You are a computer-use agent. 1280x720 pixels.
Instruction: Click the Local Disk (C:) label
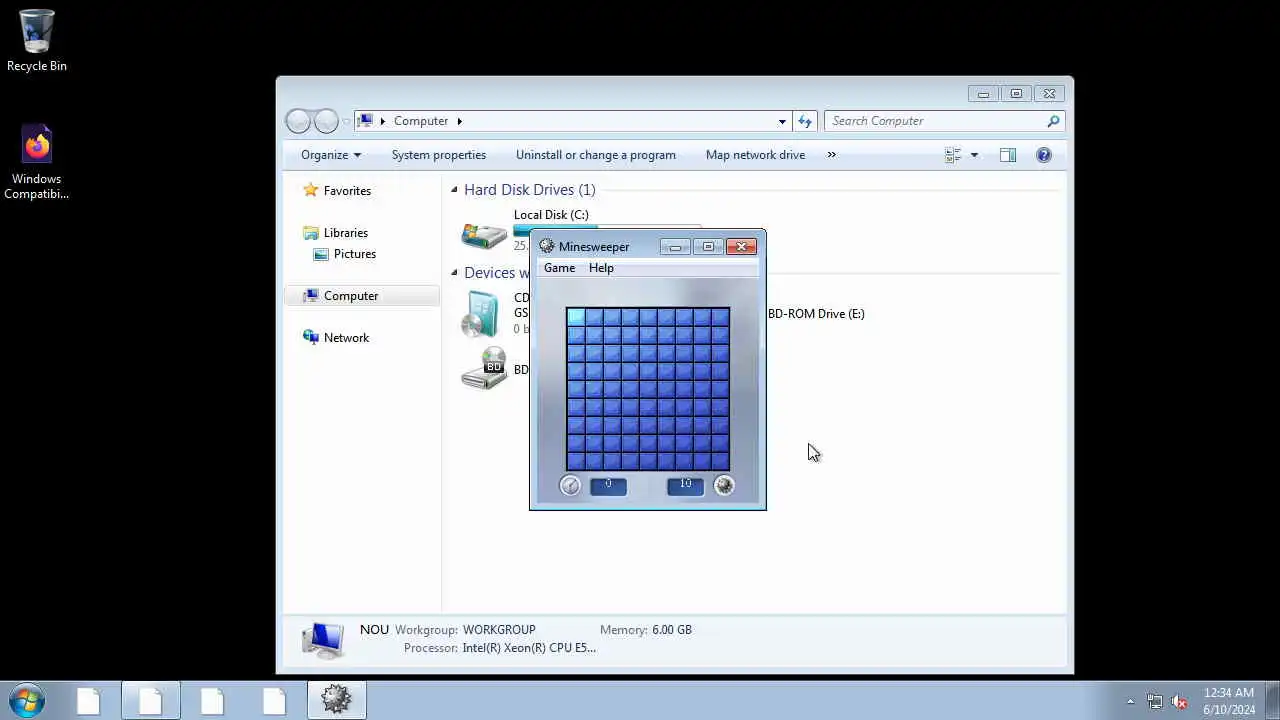[551, 215]
